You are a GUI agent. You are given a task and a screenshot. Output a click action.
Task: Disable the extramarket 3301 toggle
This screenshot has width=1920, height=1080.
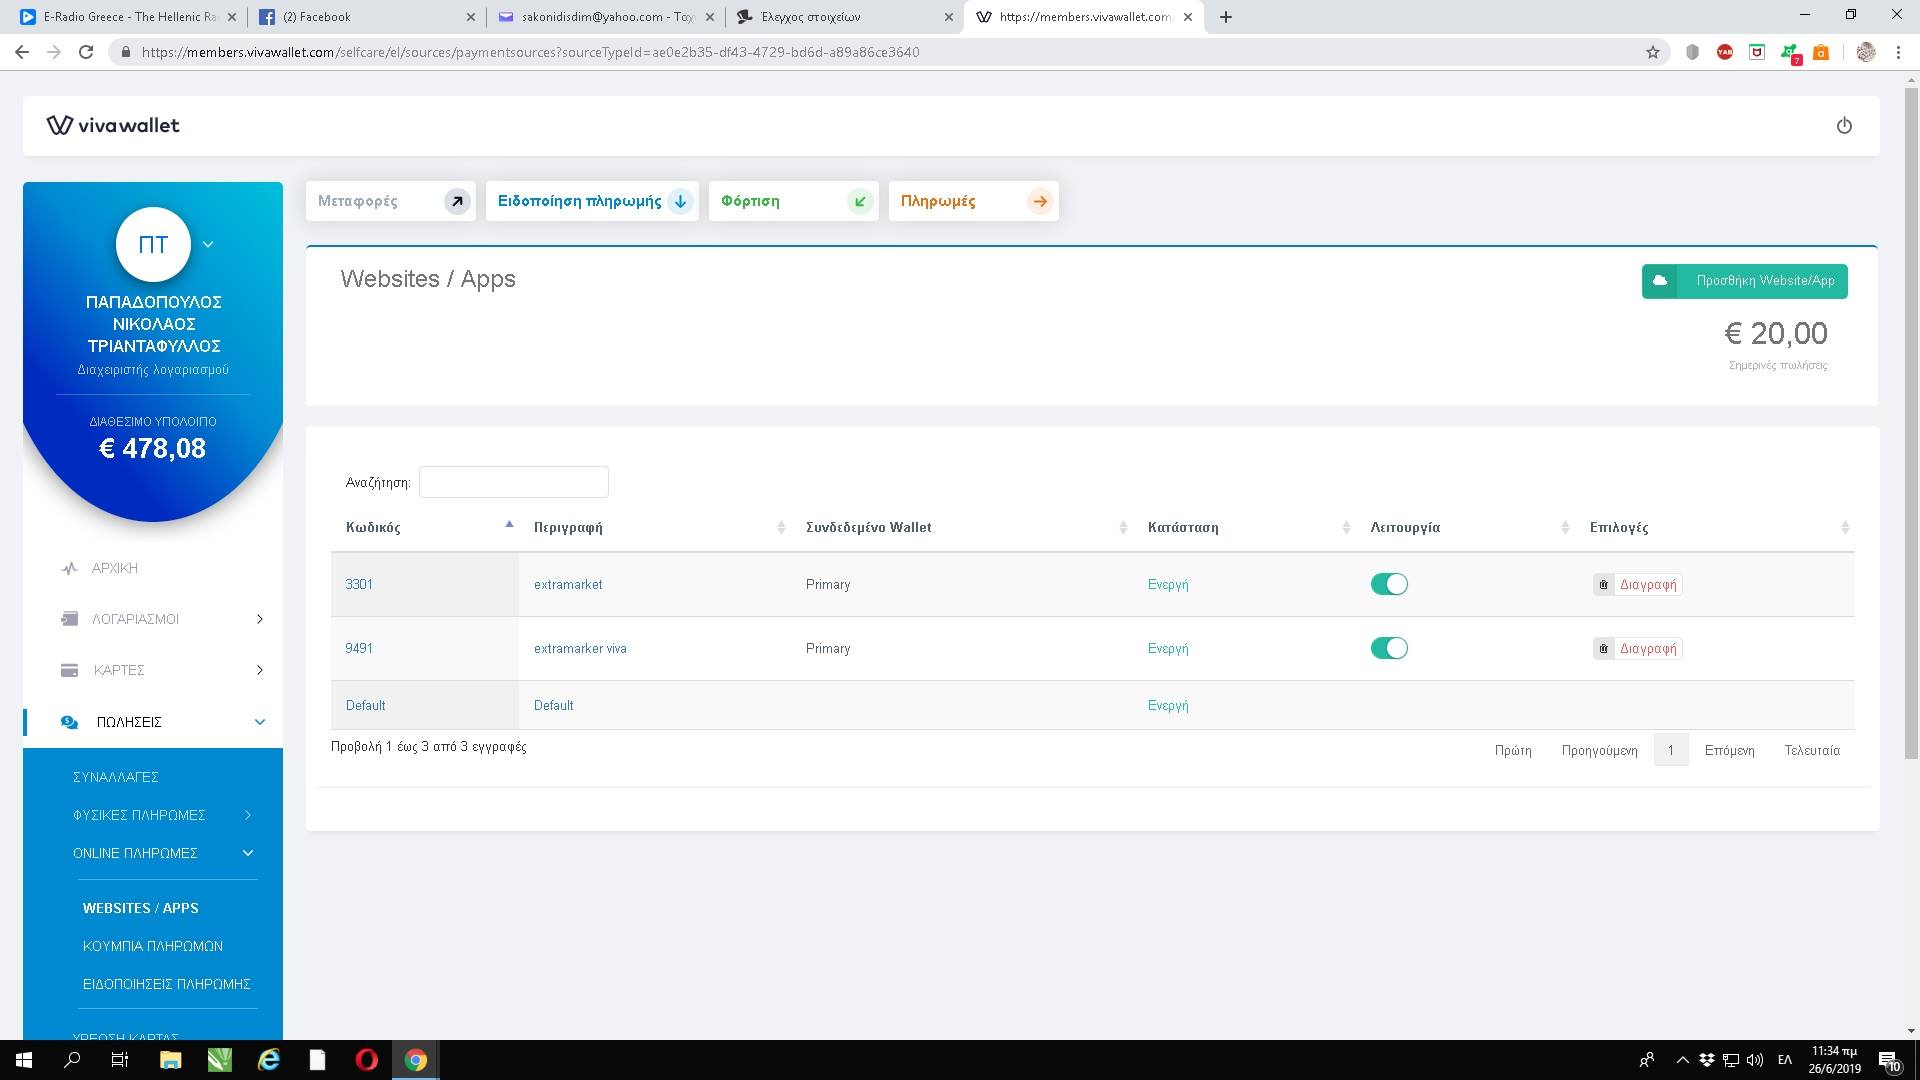pos(1389,584)
